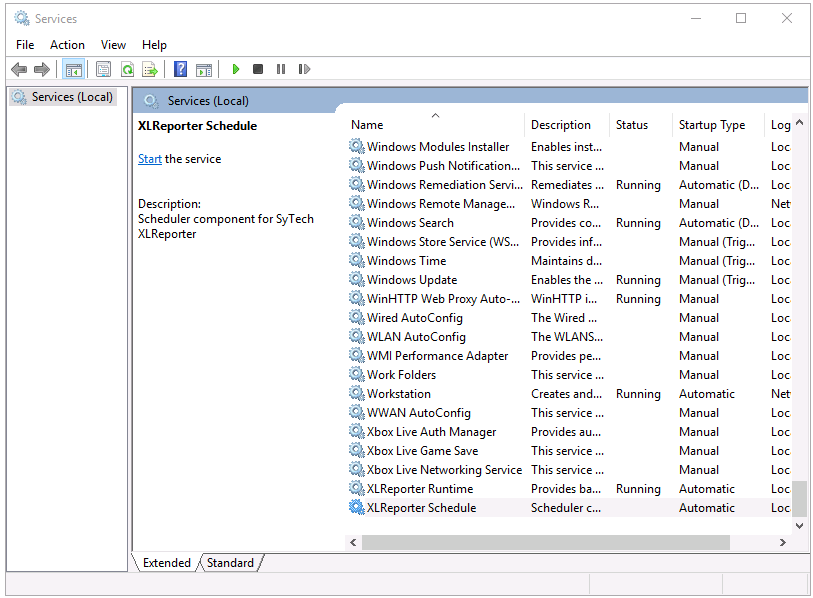The image size is (813, 598).
Task: Select the WWAN AutoConfig service row
Action: (569, 412)
